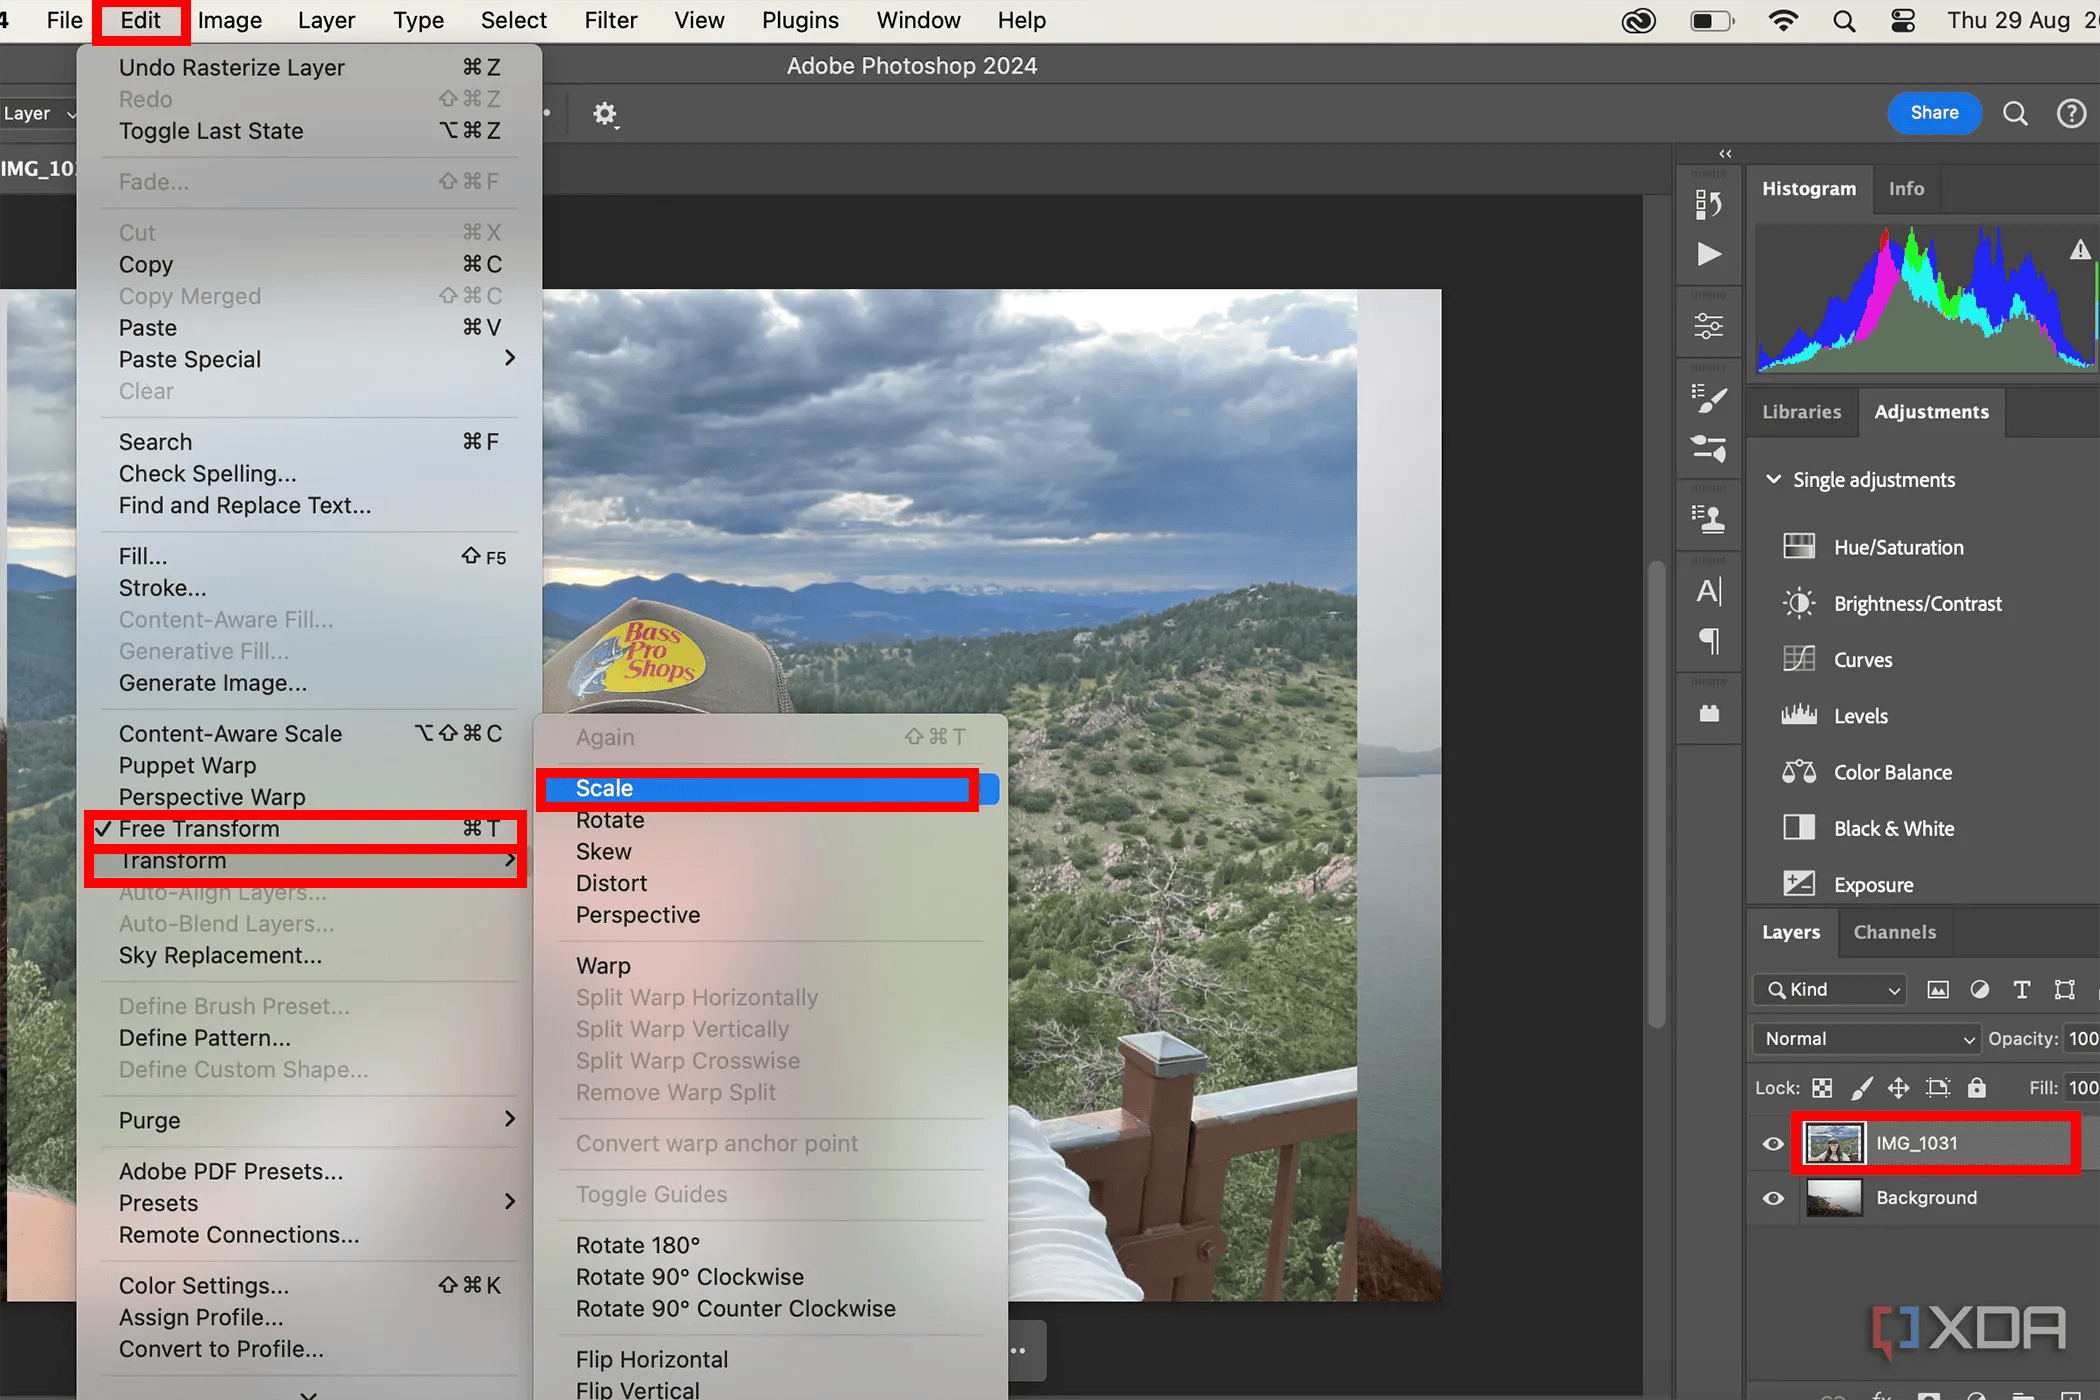The height and width of the screenshot is (1400, 2100).
Task: Expand the Presets submenu
Action: [x=309, y=1203]
